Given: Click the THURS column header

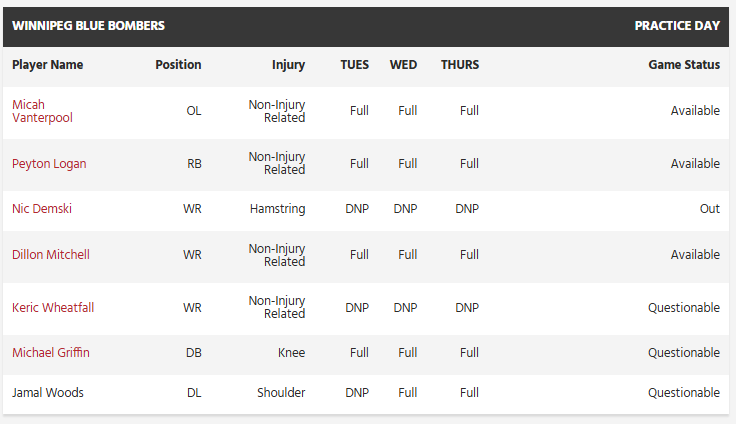Looking at the screenshot, I should 460,65.
